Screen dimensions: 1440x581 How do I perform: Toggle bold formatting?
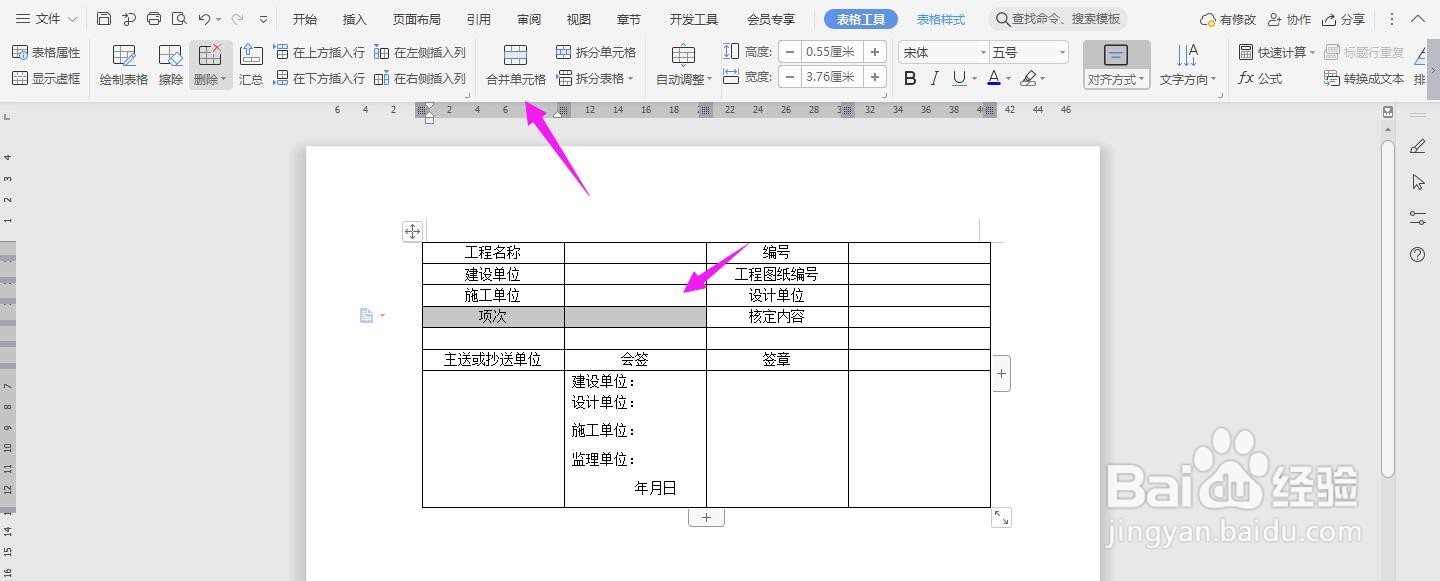(908, 77)
